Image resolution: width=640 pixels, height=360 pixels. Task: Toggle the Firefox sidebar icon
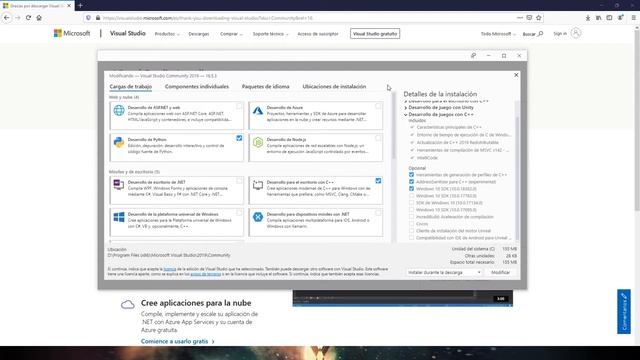[x=609, y=18]
